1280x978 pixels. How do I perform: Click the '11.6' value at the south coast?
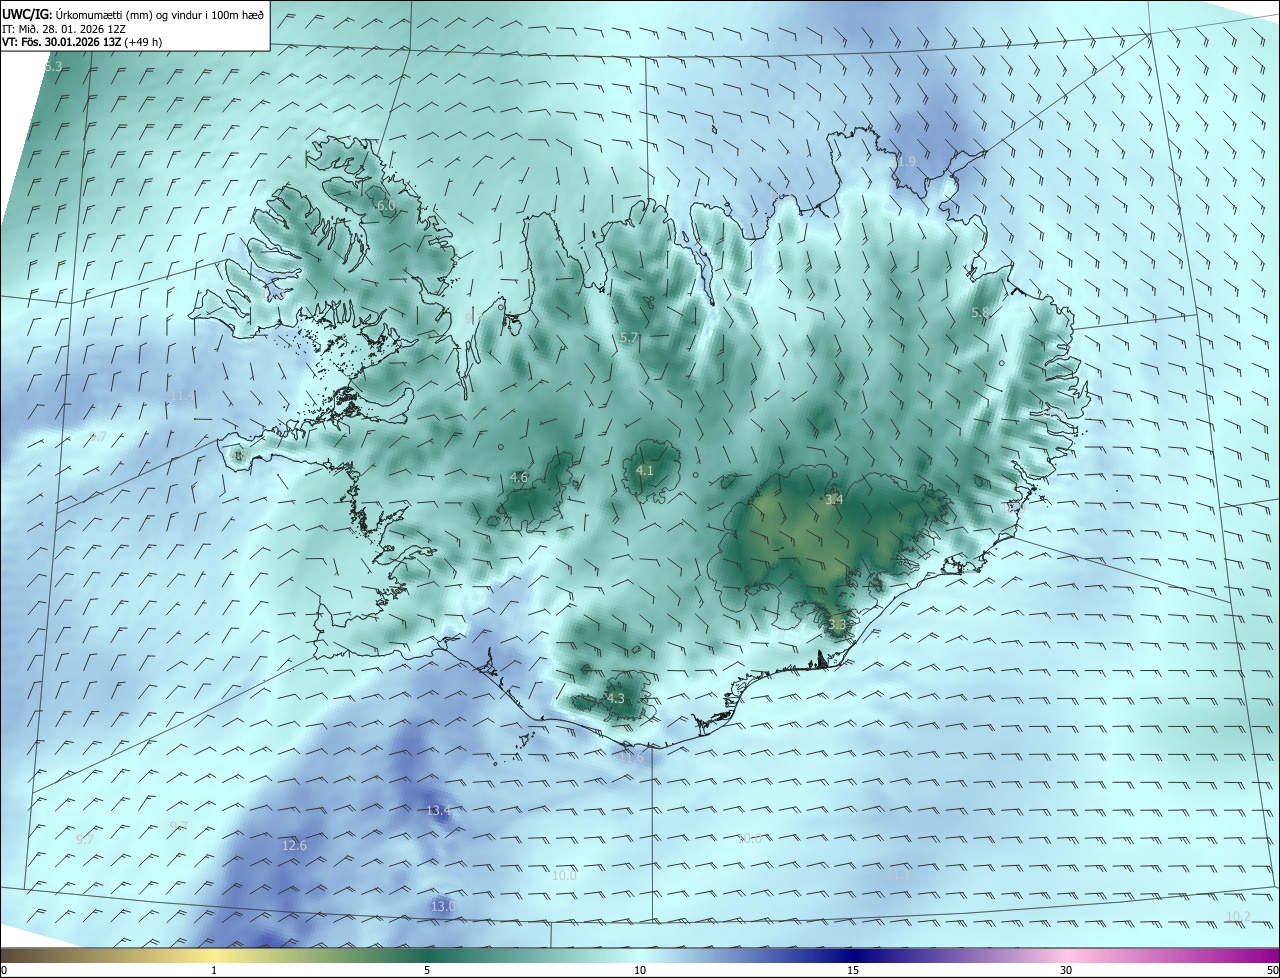point(631,759)
